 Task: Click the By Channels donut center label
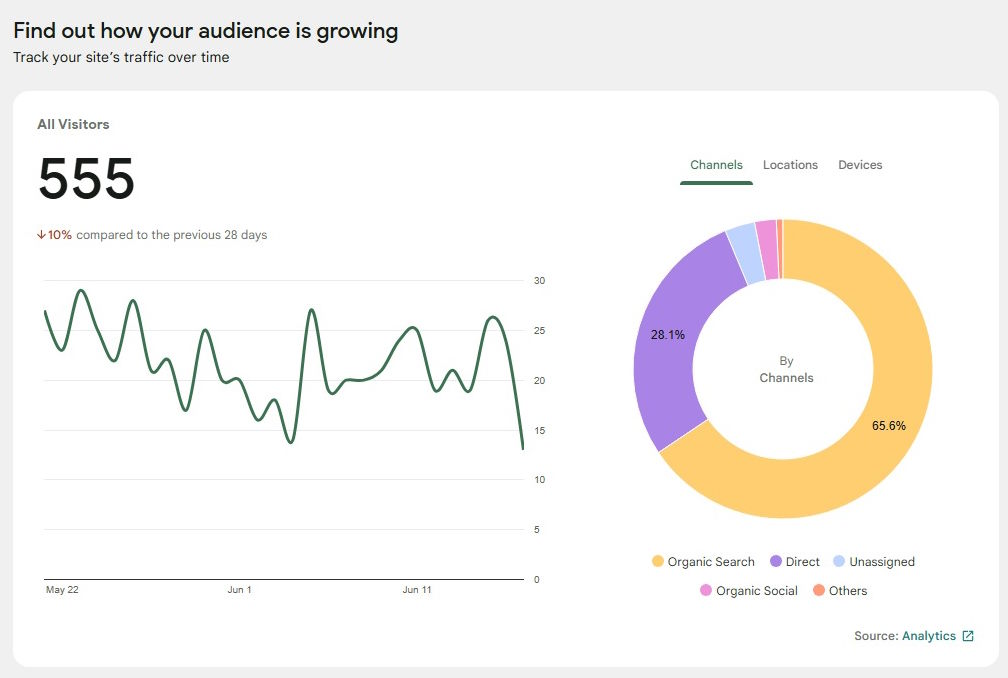786,370
